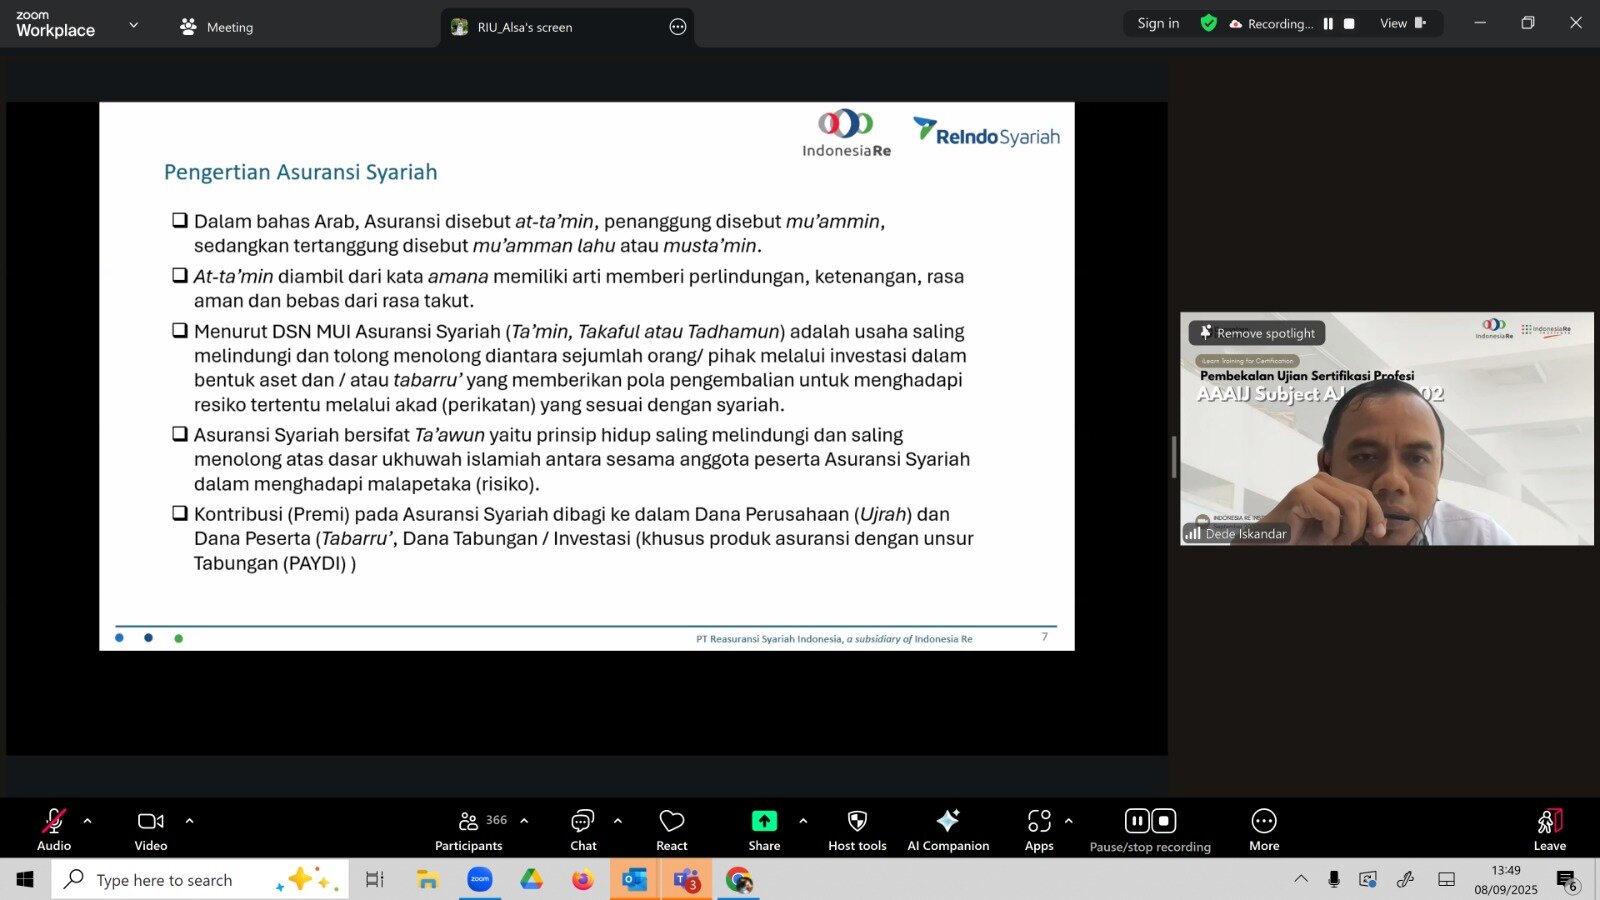Open the Chat panel

coord(583,829)
